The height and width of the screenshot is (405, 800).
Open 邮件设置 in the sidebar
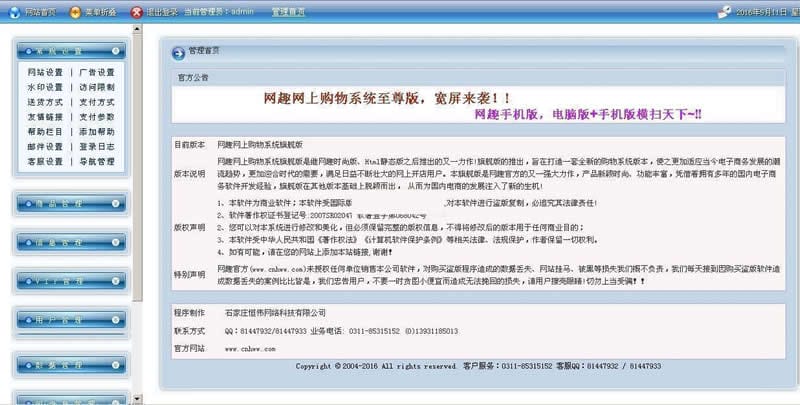pyautogui.click(x=45, y=146)
